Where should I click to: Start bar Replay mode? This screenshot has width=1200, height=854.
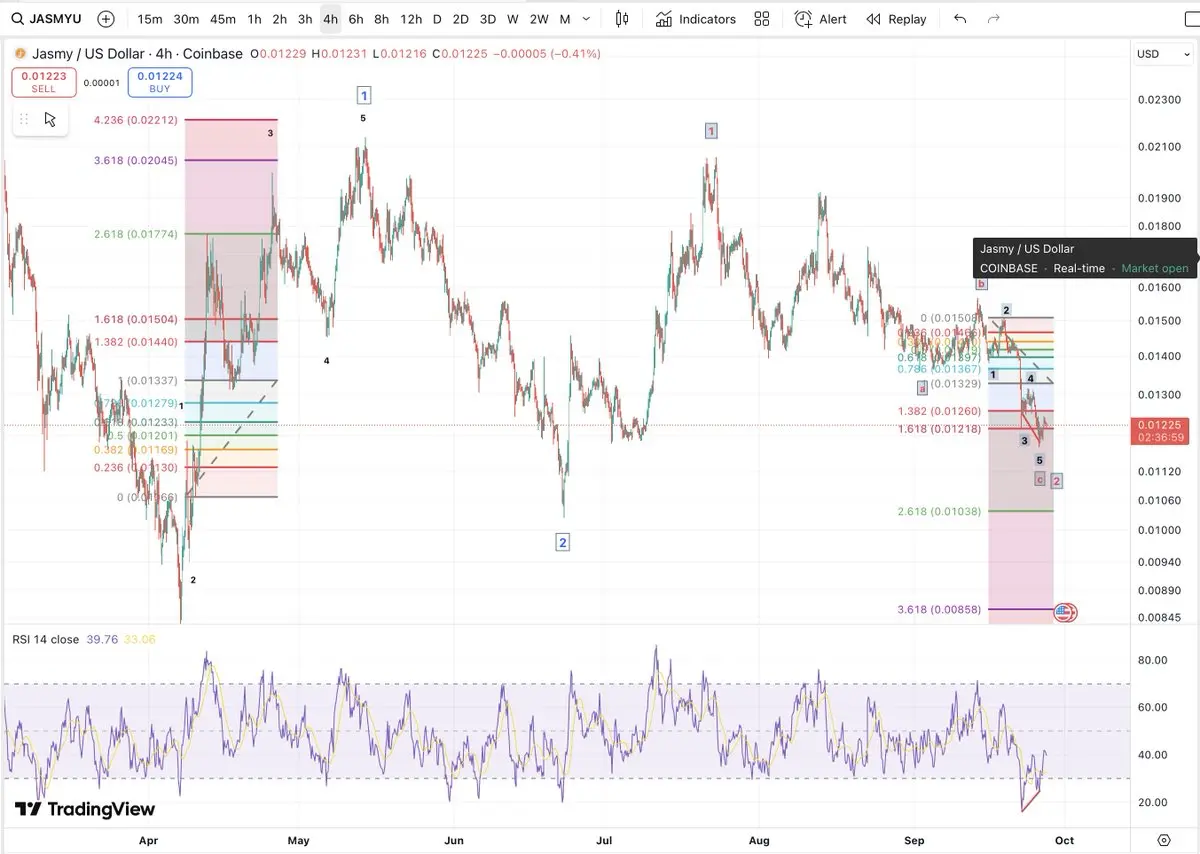(896, 19)
